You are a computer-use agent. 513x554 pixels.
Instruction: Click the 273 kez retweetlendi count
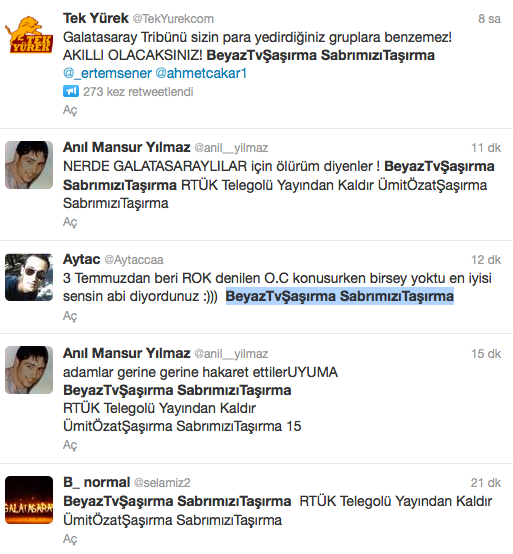point(138,92)
